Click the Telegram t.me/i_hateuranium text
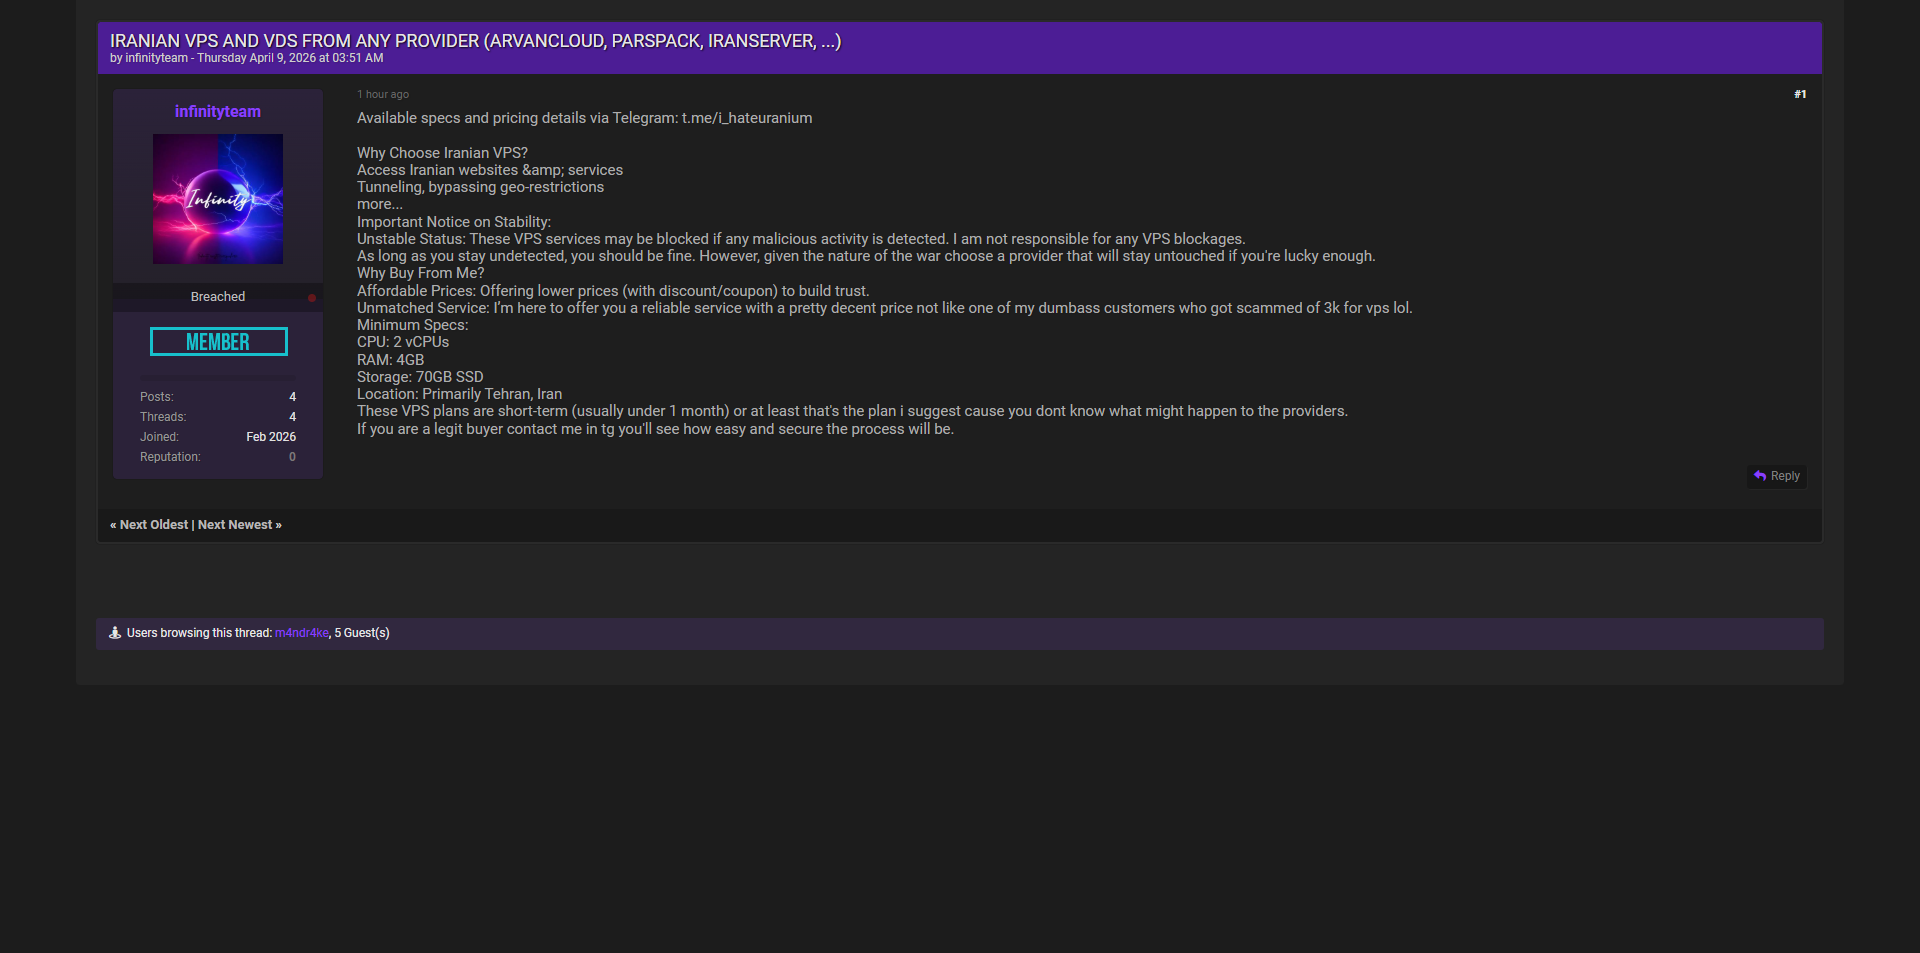 pos(747,118)
